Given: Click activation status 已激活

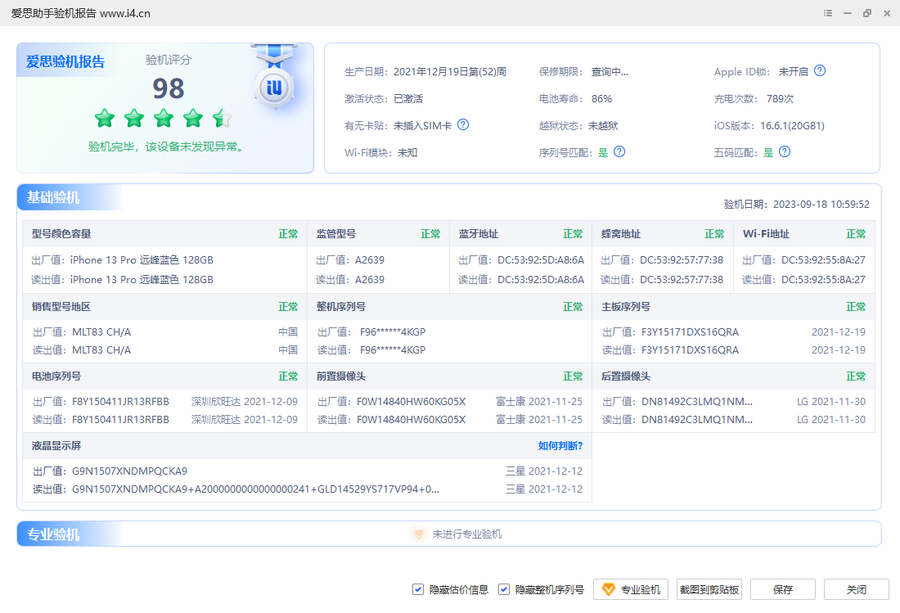Looking at the screenshot, I should click(408, 99).
